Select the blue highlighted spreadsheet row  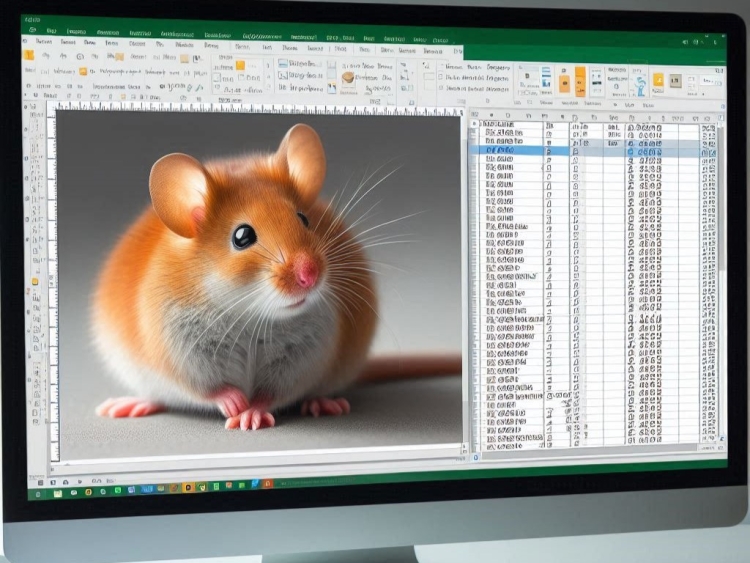[512, 151]
